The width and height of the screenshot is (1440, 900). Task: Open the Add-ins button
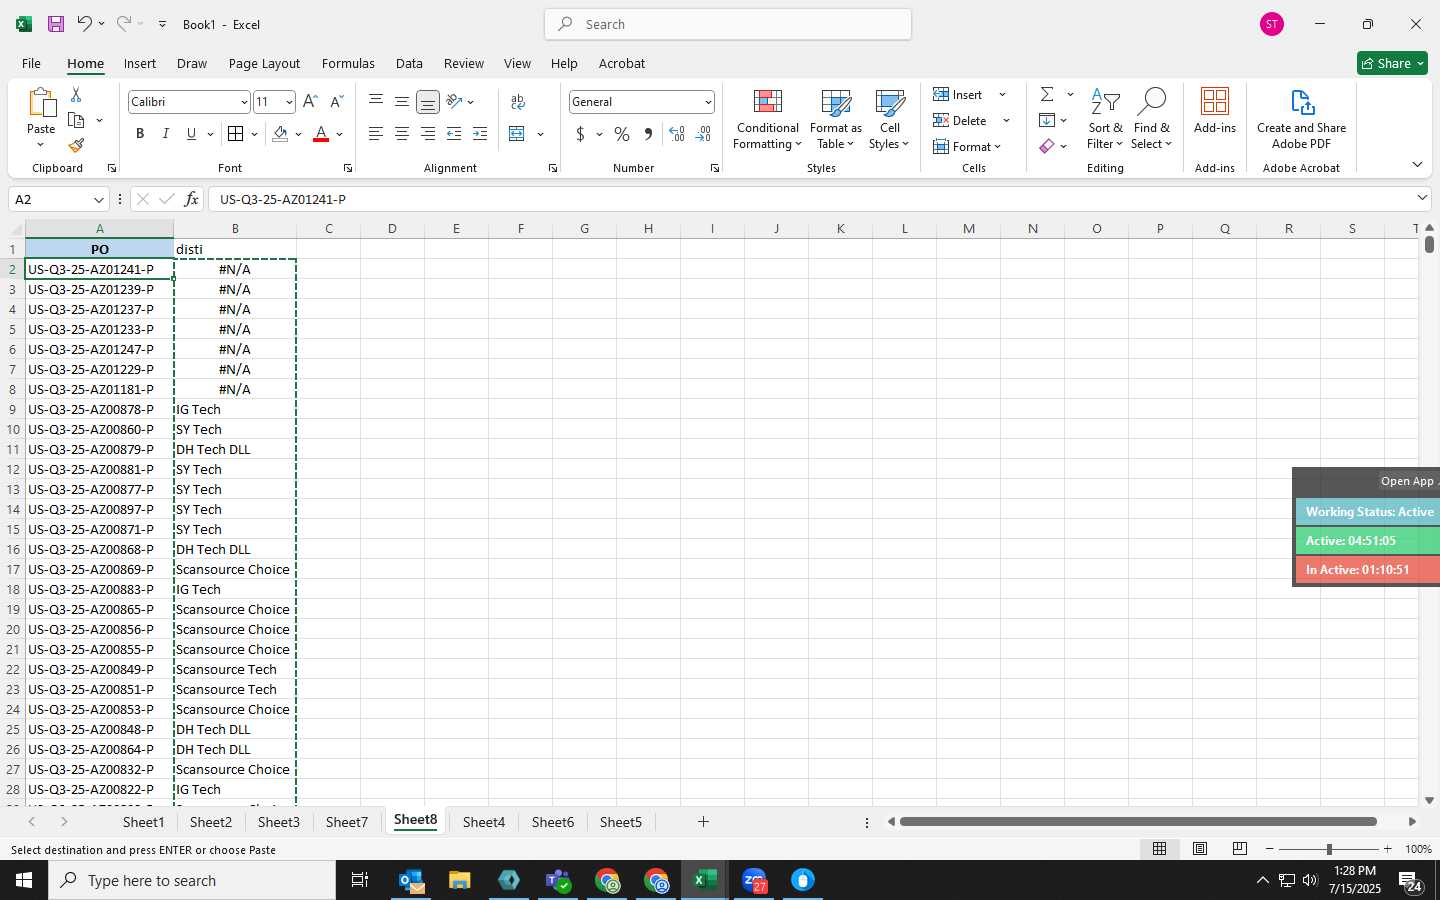[x=1215, y=110]
